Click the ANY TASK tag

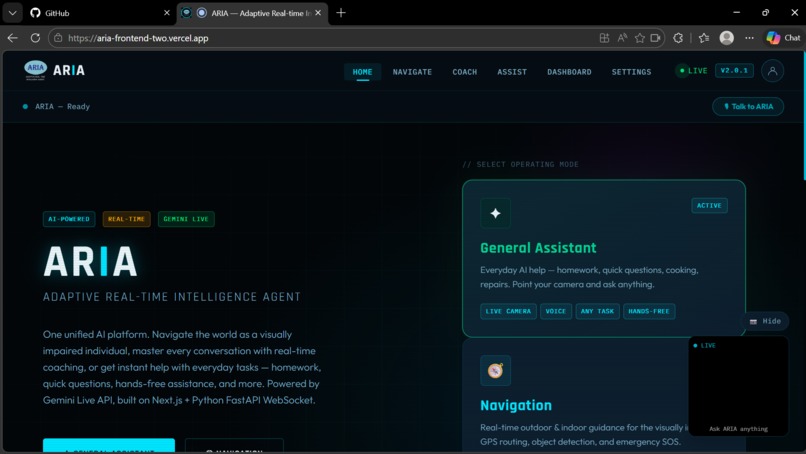[597, 311]
